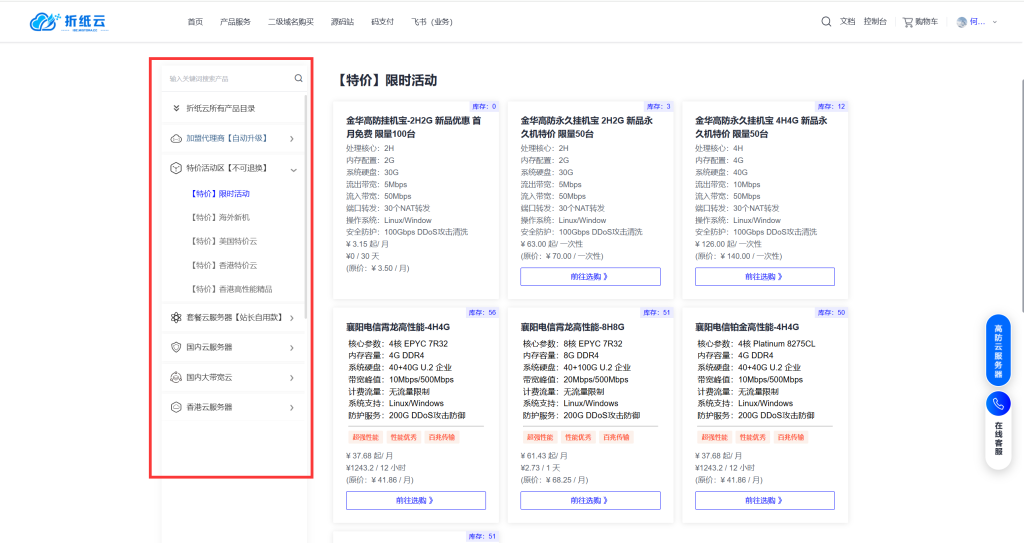The height and width of the screenshot is (543, 1024).
Task: Select 【特价】美国特价云 in the sidebar
Action: [x=224, y=241]
